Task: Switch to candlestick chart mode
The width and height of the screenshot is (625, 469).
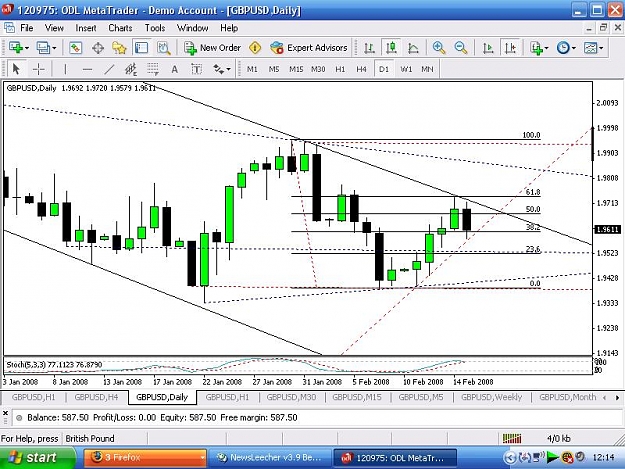Action: (x=391, y=48)
